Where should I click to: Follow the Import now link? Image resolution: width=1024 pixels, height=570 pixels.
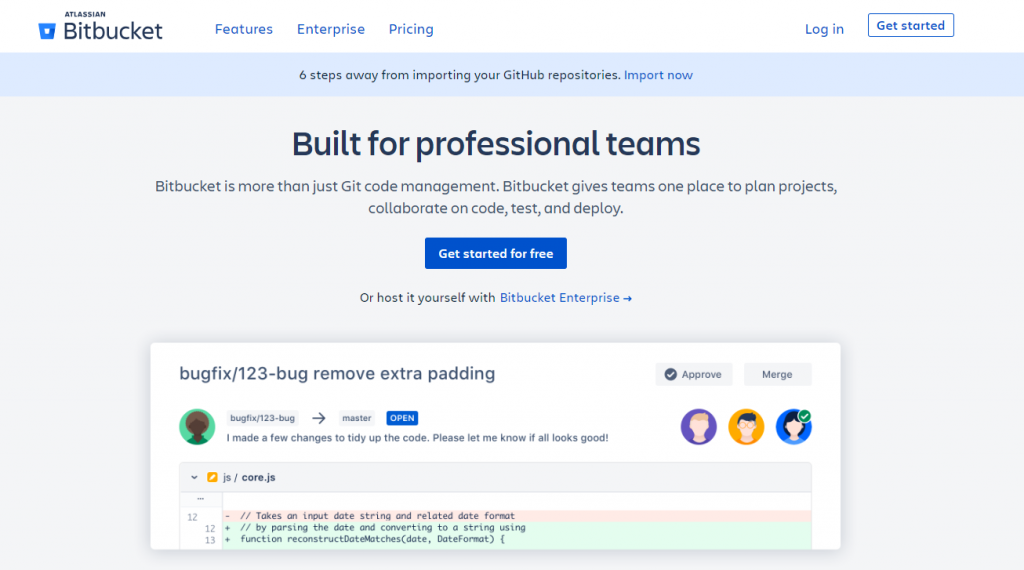(658, 75)
